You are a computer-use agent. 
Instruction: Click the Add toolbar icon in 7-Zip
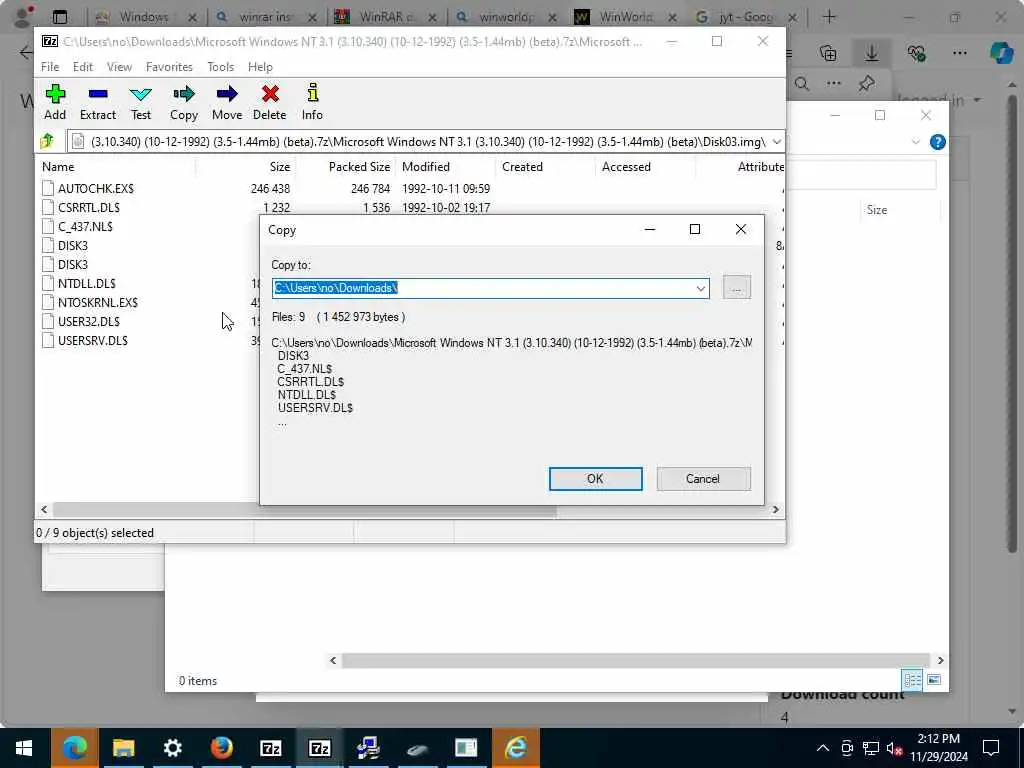[x=55, y=102]
